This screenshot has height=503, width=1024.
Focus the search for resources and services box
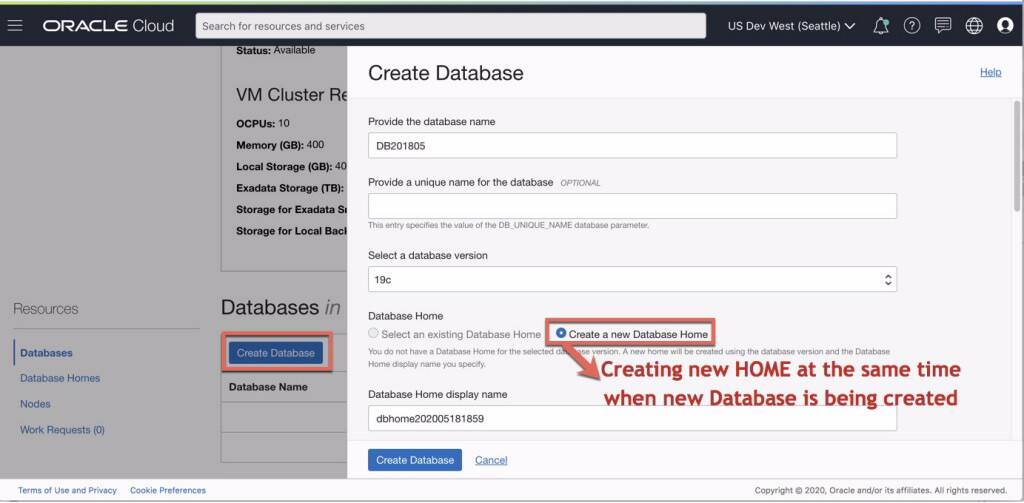[x=451, y=26]
